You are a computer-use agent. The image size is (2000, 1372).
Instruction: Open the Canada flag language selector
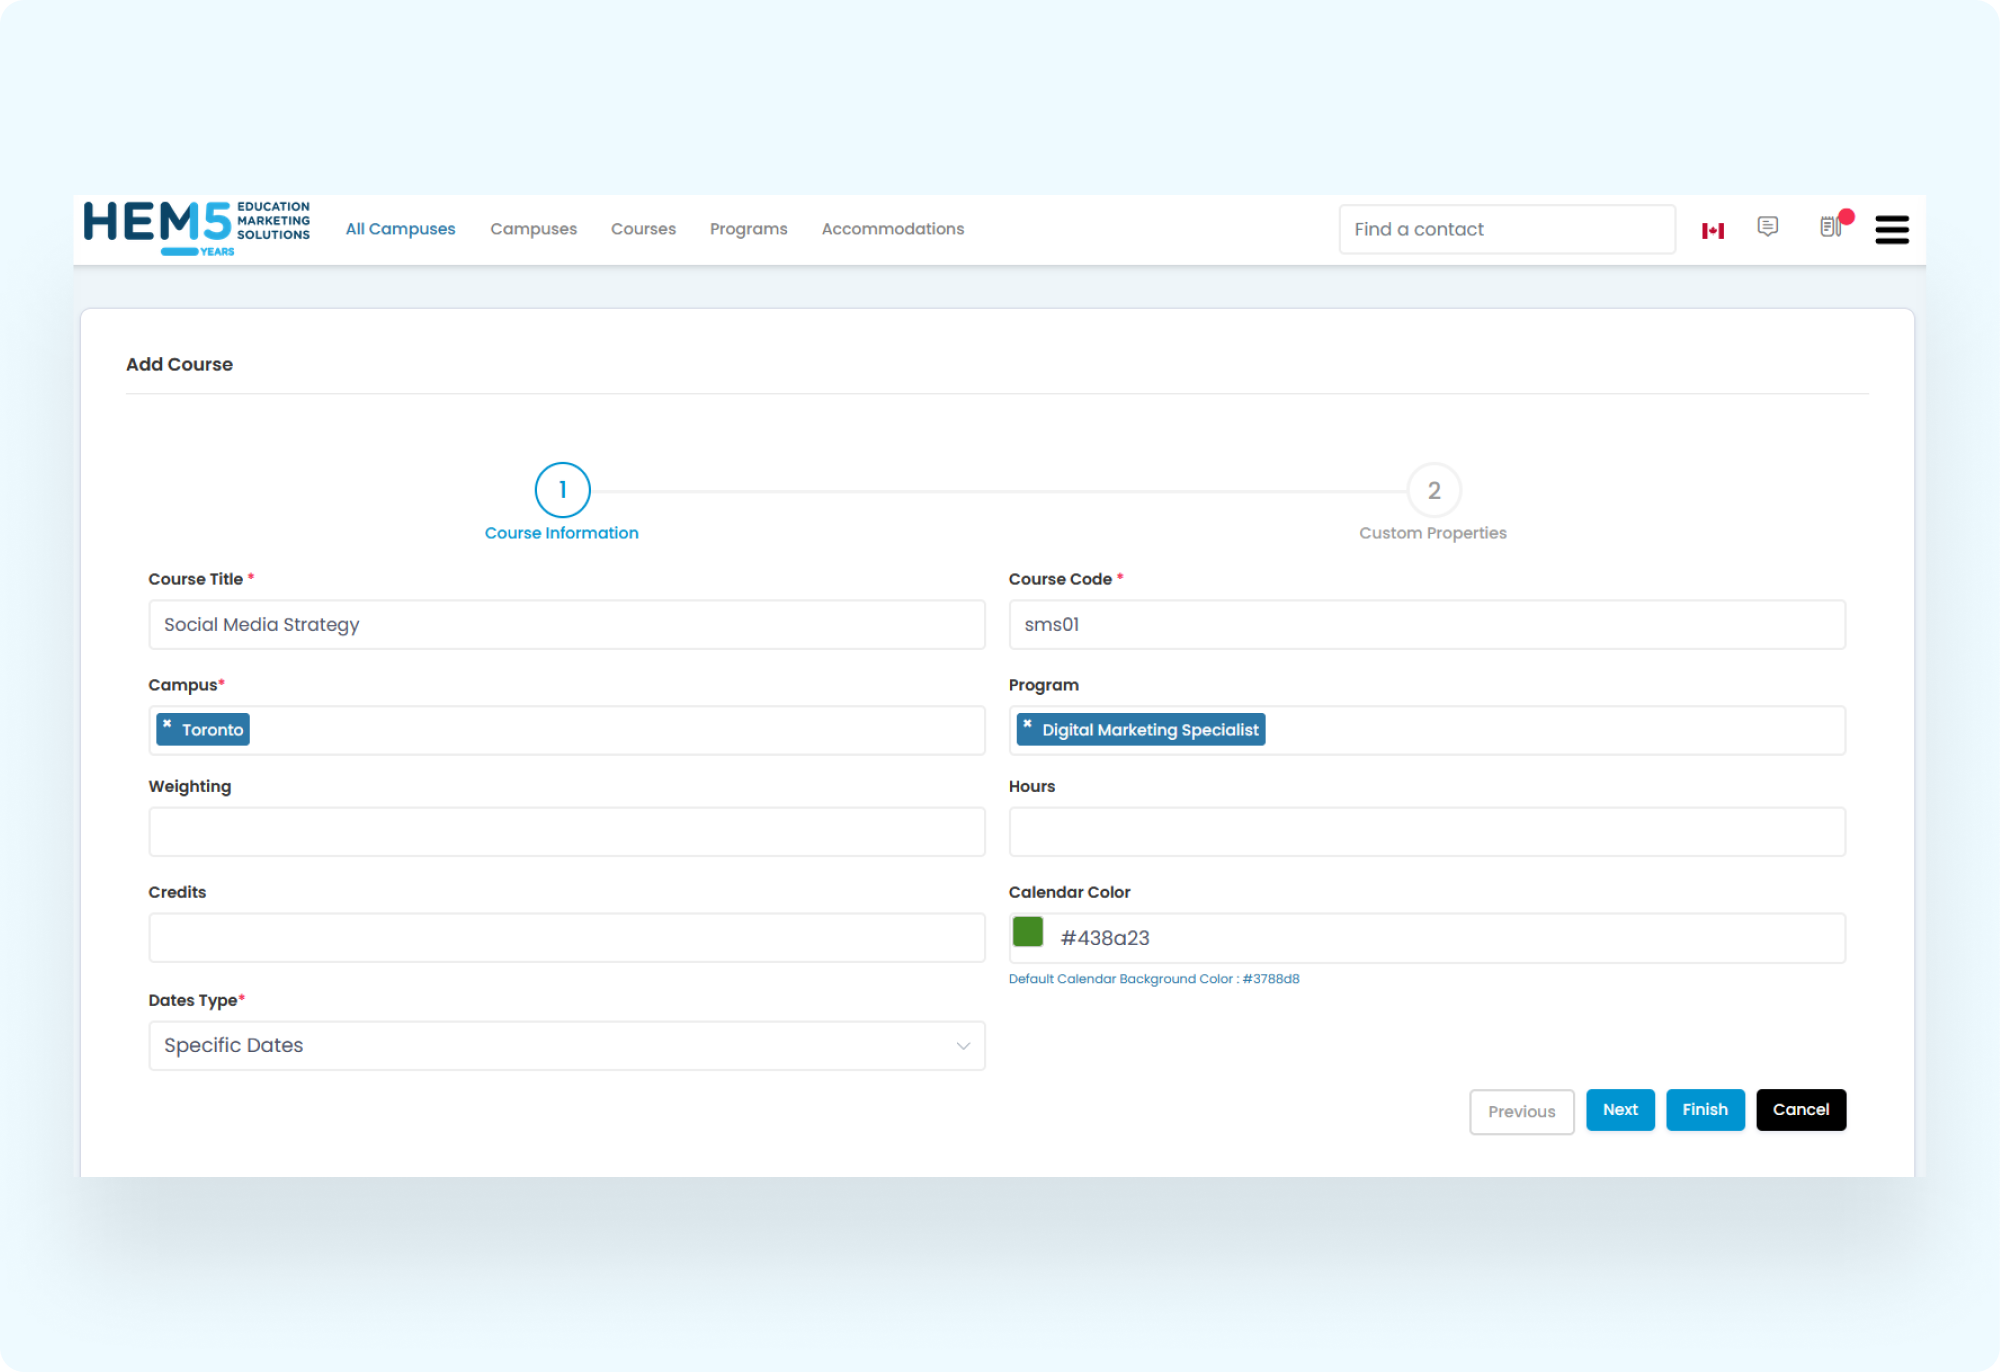[x=1713, y=231]
